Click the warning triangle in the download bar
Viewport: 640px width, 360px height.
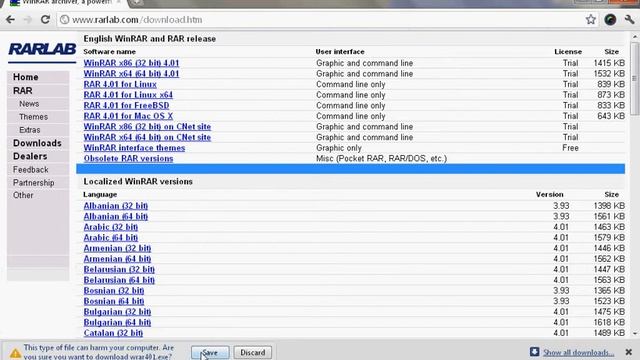[15, 353]
